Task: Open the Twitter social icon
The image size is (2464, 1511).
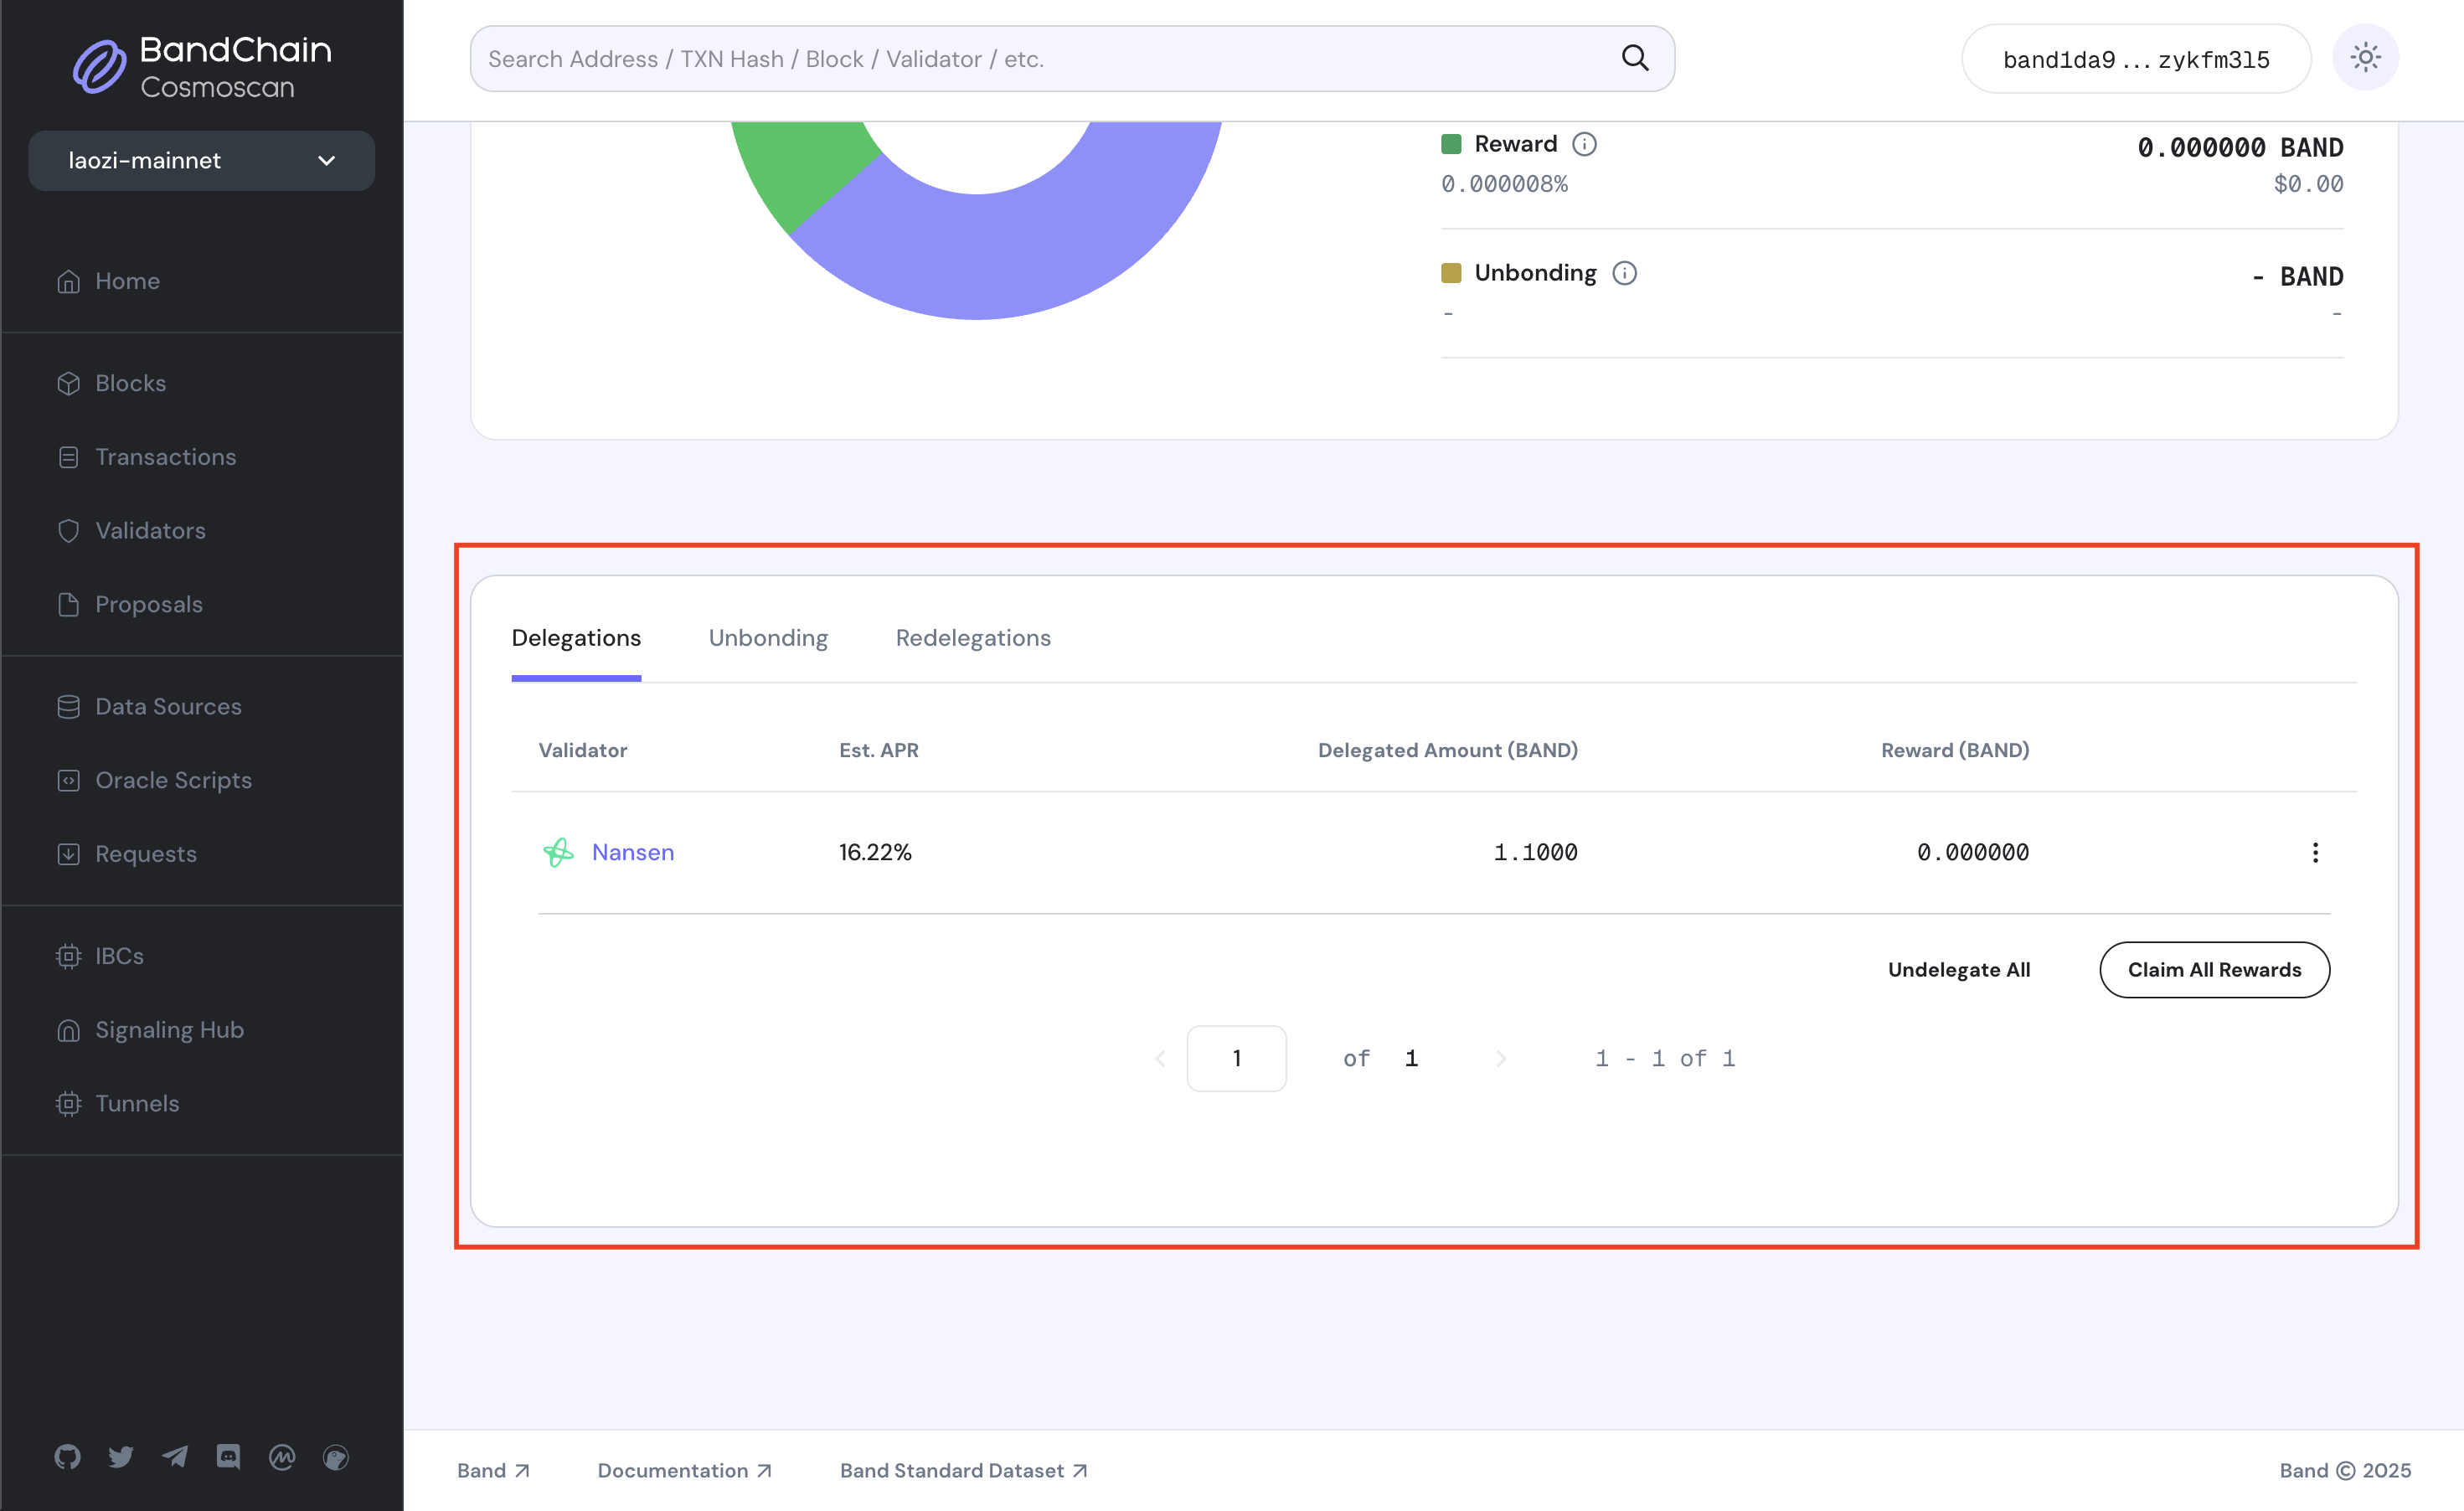Action: click(121, 1456)
